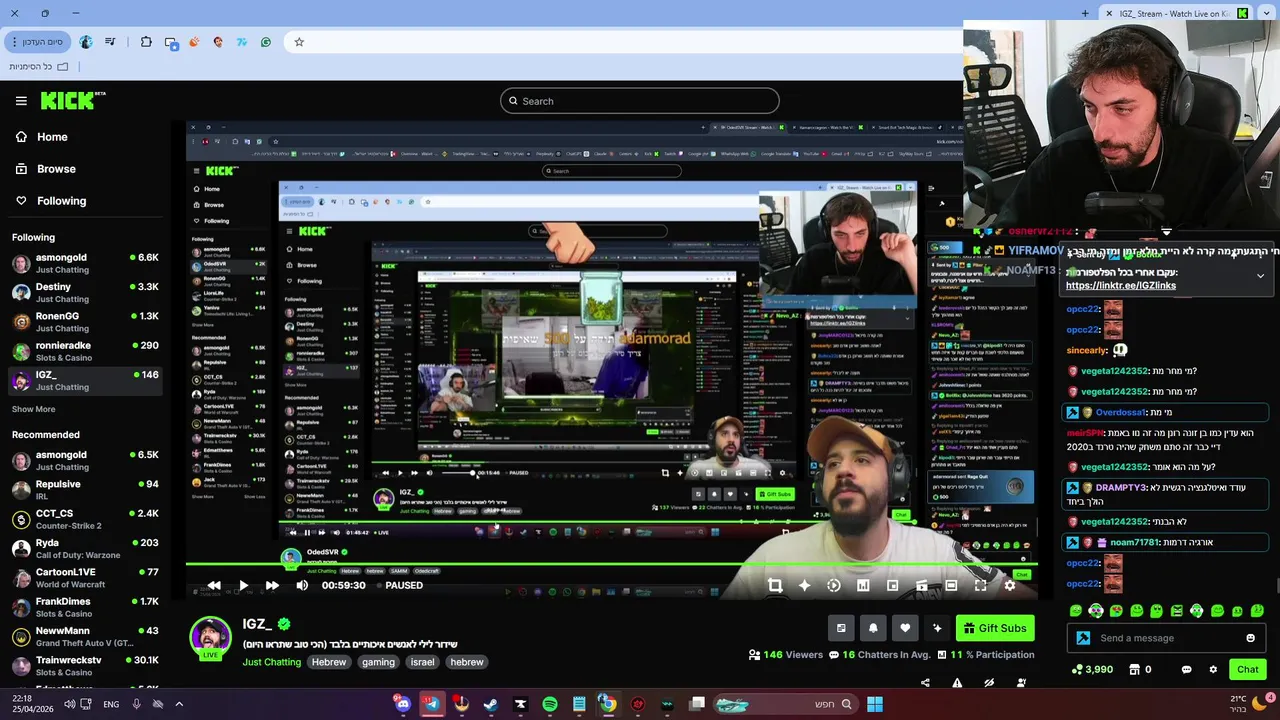The height and width of the screenshot is (720, 1280).
Task: Open playback speed icon in player
Action: (834, 586)
